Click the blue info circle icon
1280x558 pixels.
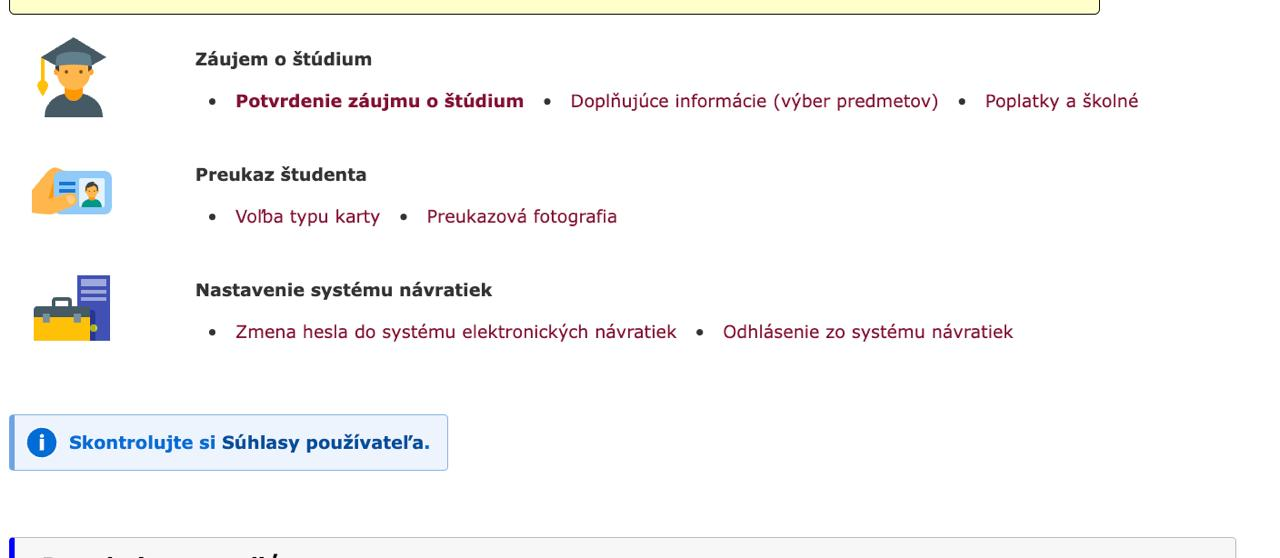pyautogui.click(x=42, y=443)
